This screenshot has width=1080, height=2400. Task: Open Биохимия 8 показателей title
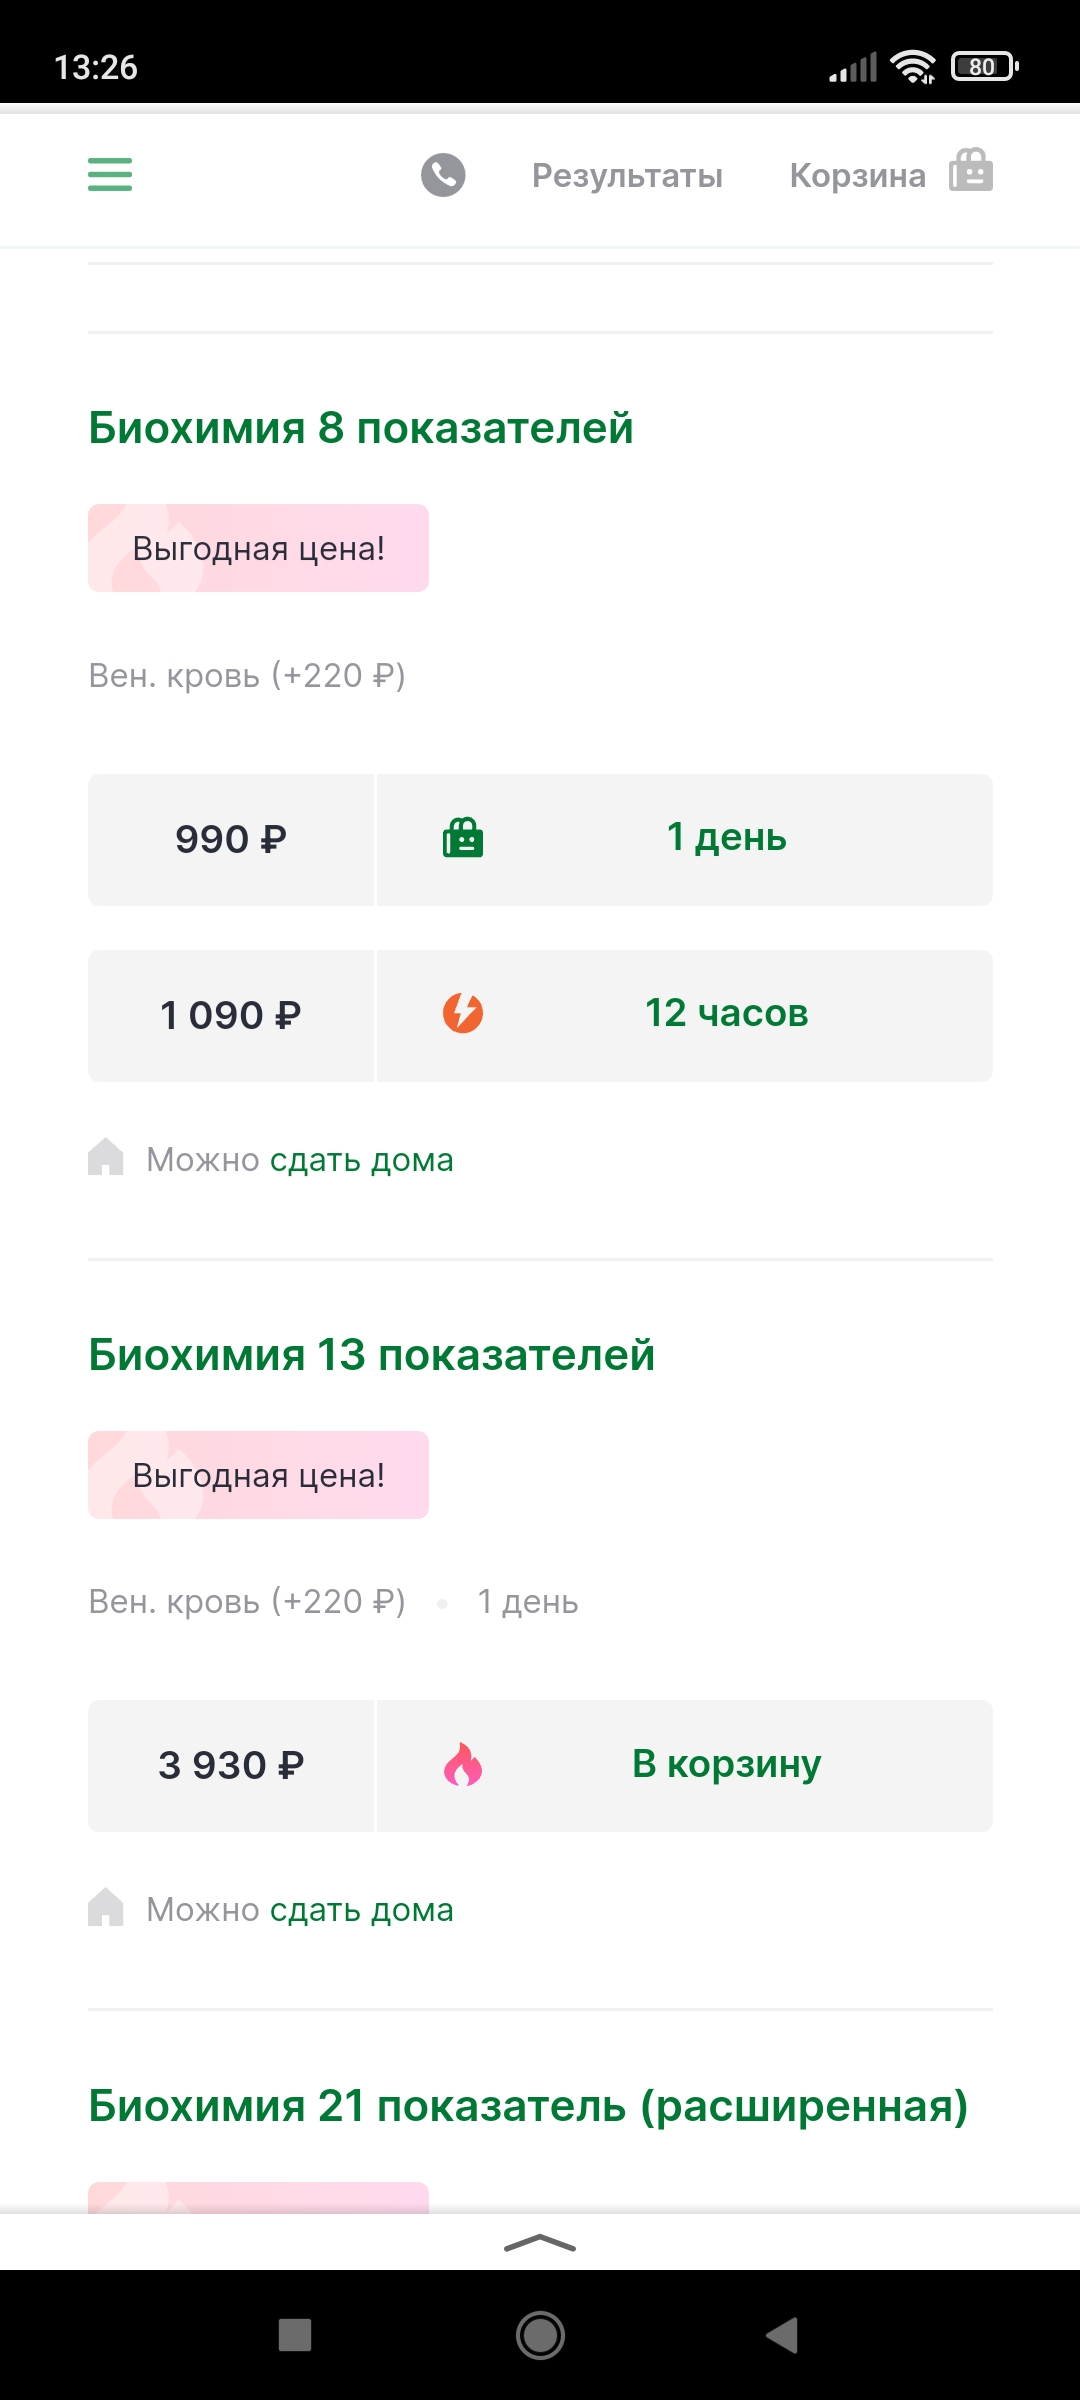361,428
